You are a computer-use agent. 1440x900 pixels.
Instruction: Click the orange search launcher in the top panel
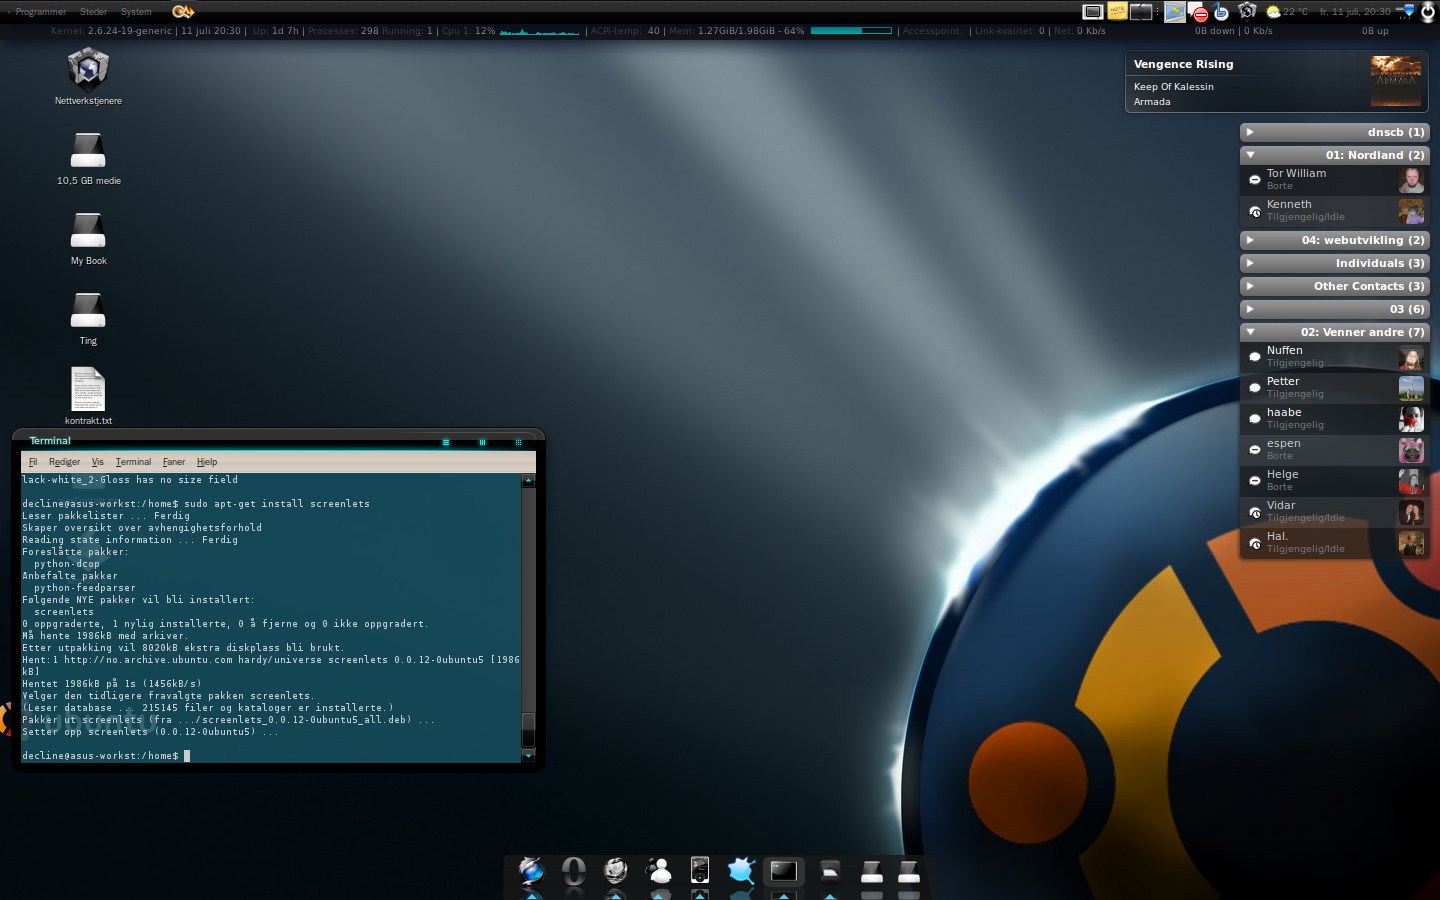[x=183, y=11]
